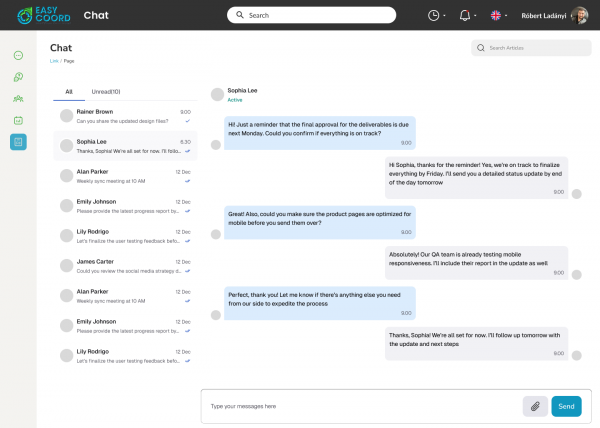Open the team members sidebar icon
The height and width of the screenshot is (428, 600).
pyautogui.click(x=18, y=98)
